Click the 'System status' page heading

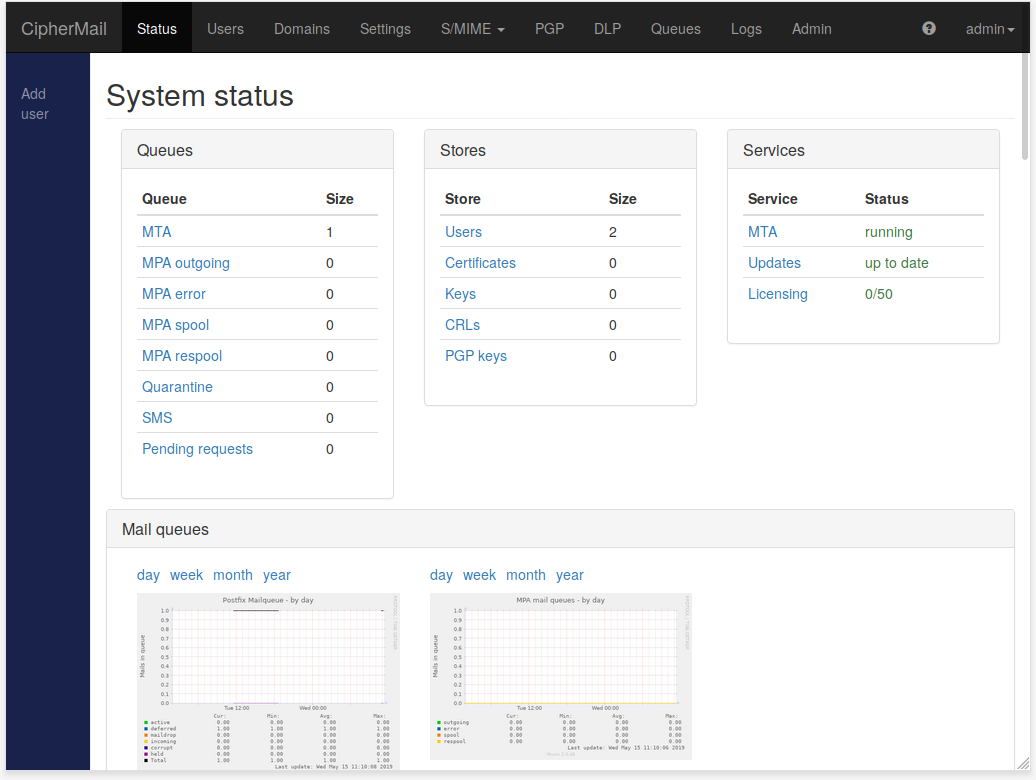[200, 96]
